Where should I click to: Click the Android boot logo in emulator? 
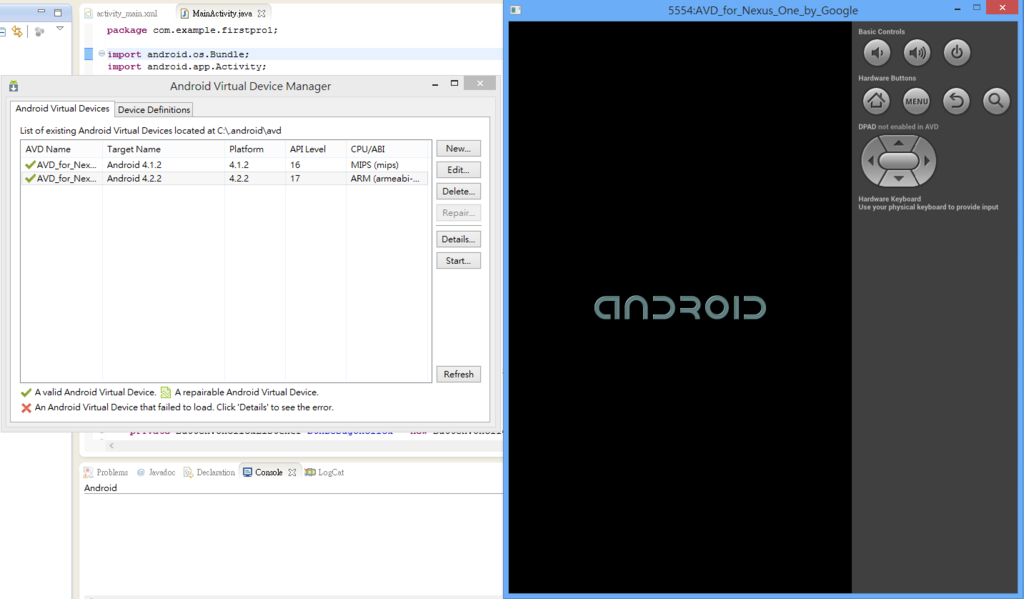pyautogui.click(x=680, y=308)
